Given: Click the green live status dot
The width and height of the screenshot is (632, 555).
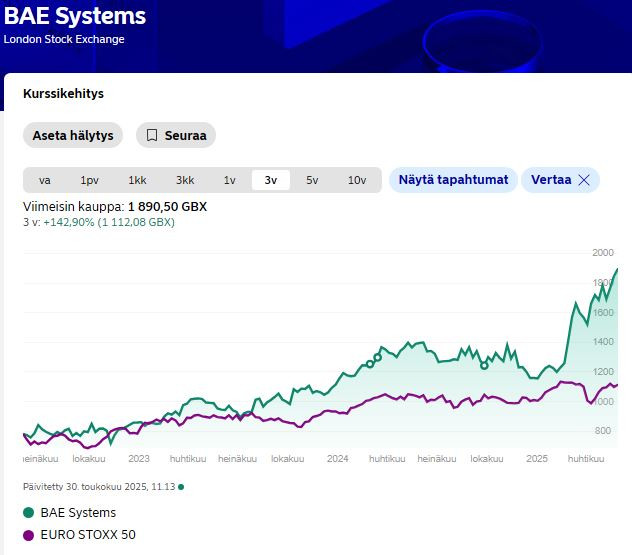Looking at the screenshot, I should tap(181, 487).
